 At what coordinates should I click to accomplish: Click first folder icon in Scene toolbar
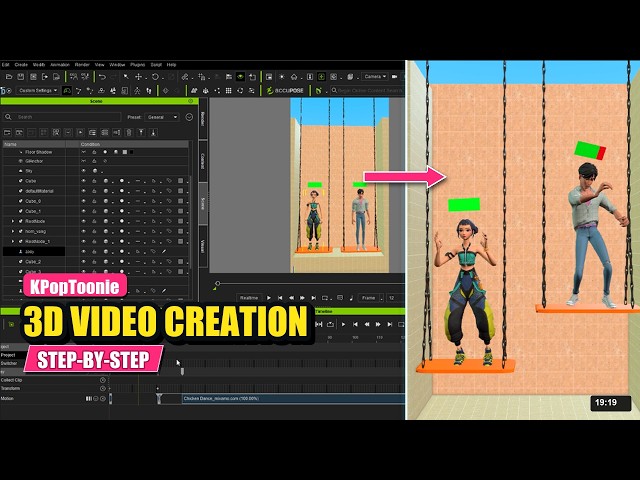pos(7,132)
